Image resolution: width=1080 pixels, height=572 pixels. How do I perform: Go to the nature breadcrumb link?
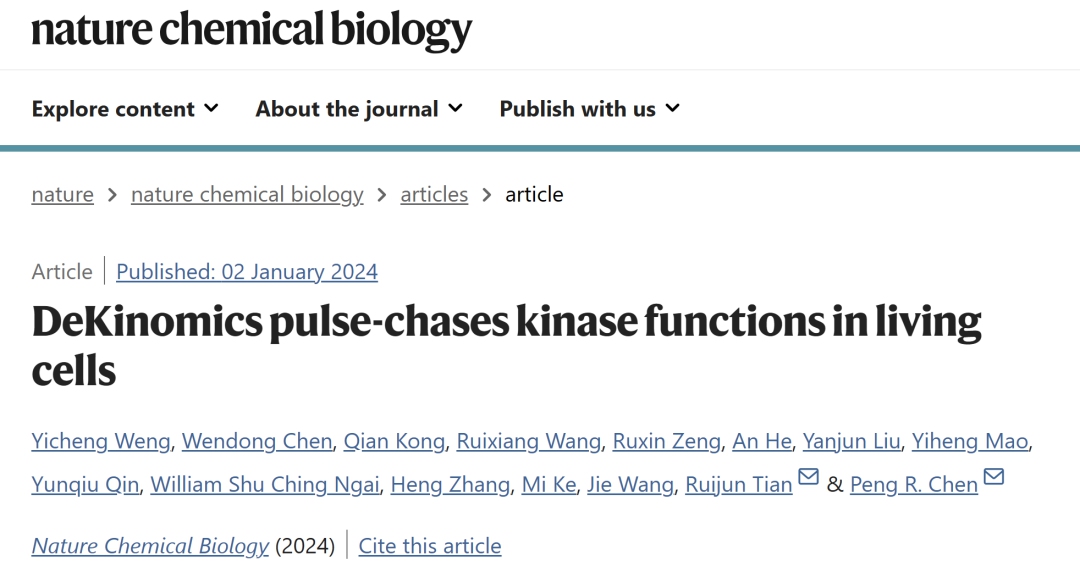62,194
